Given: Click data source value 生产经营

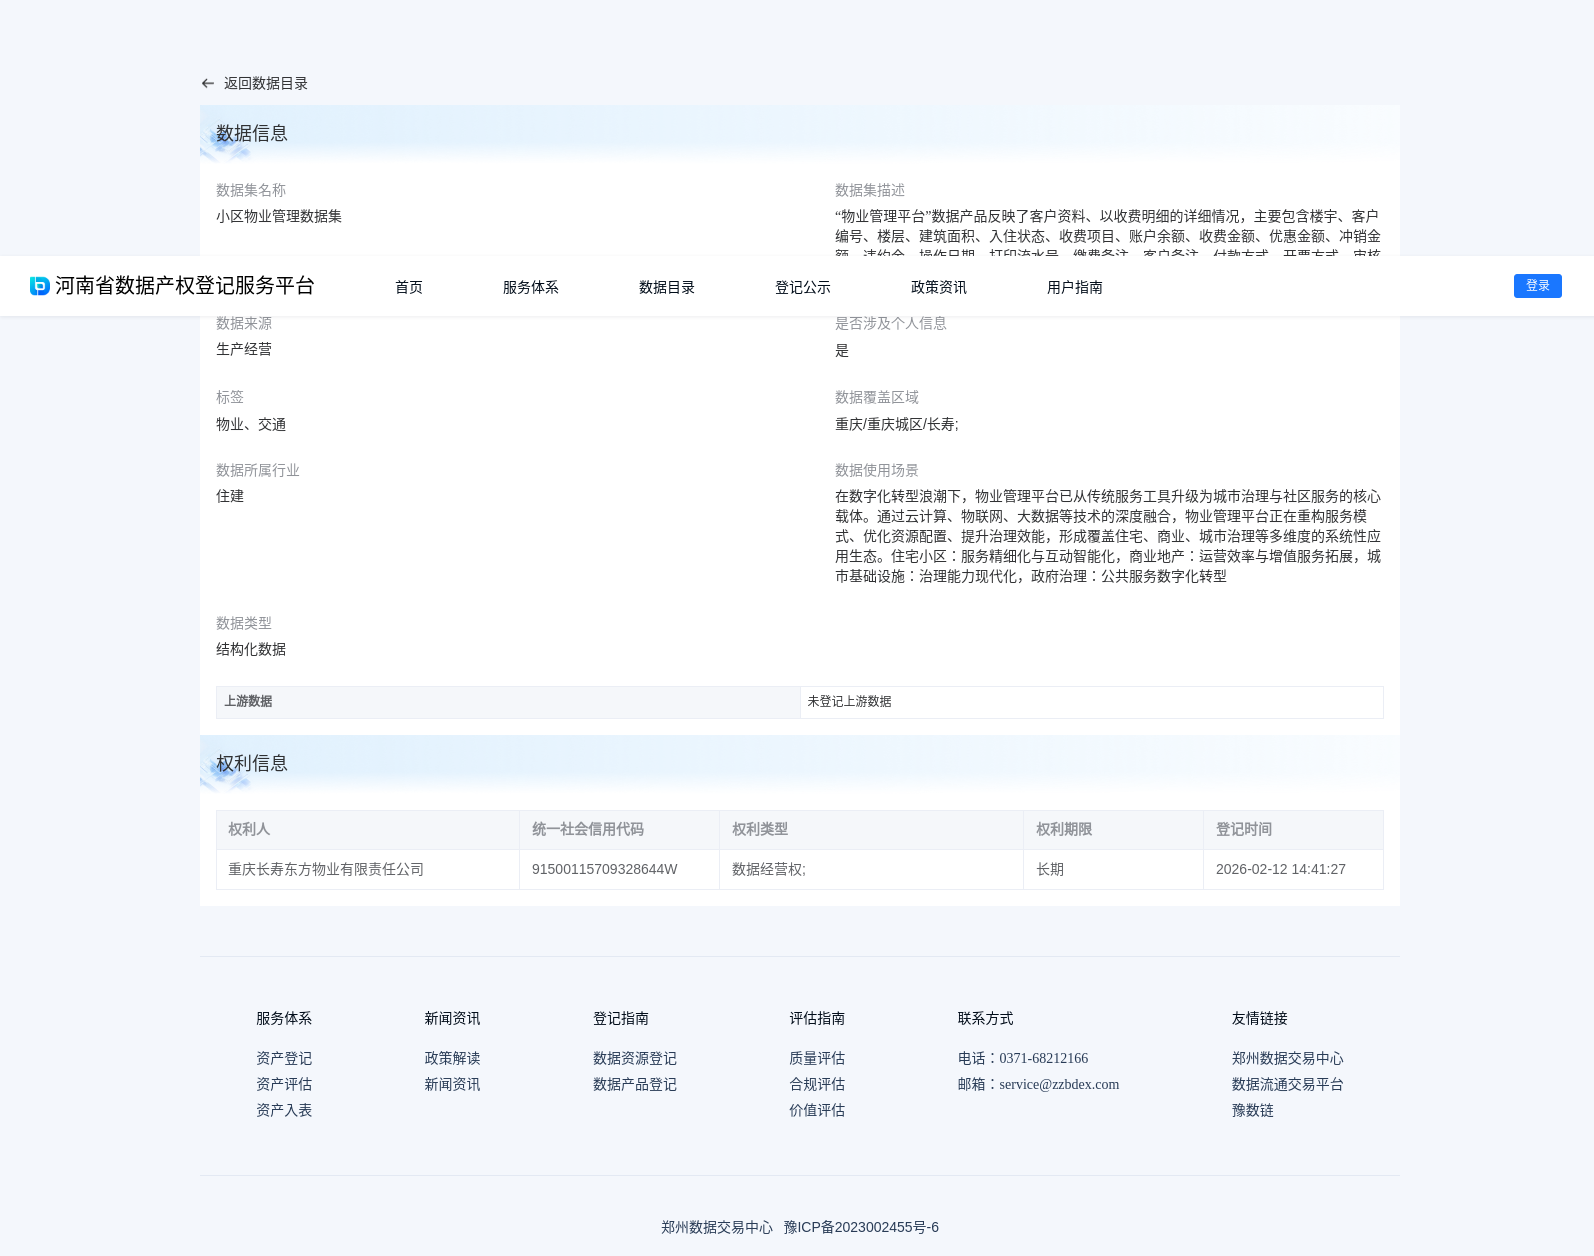Looking at the screenshot, I should [244, 349].
